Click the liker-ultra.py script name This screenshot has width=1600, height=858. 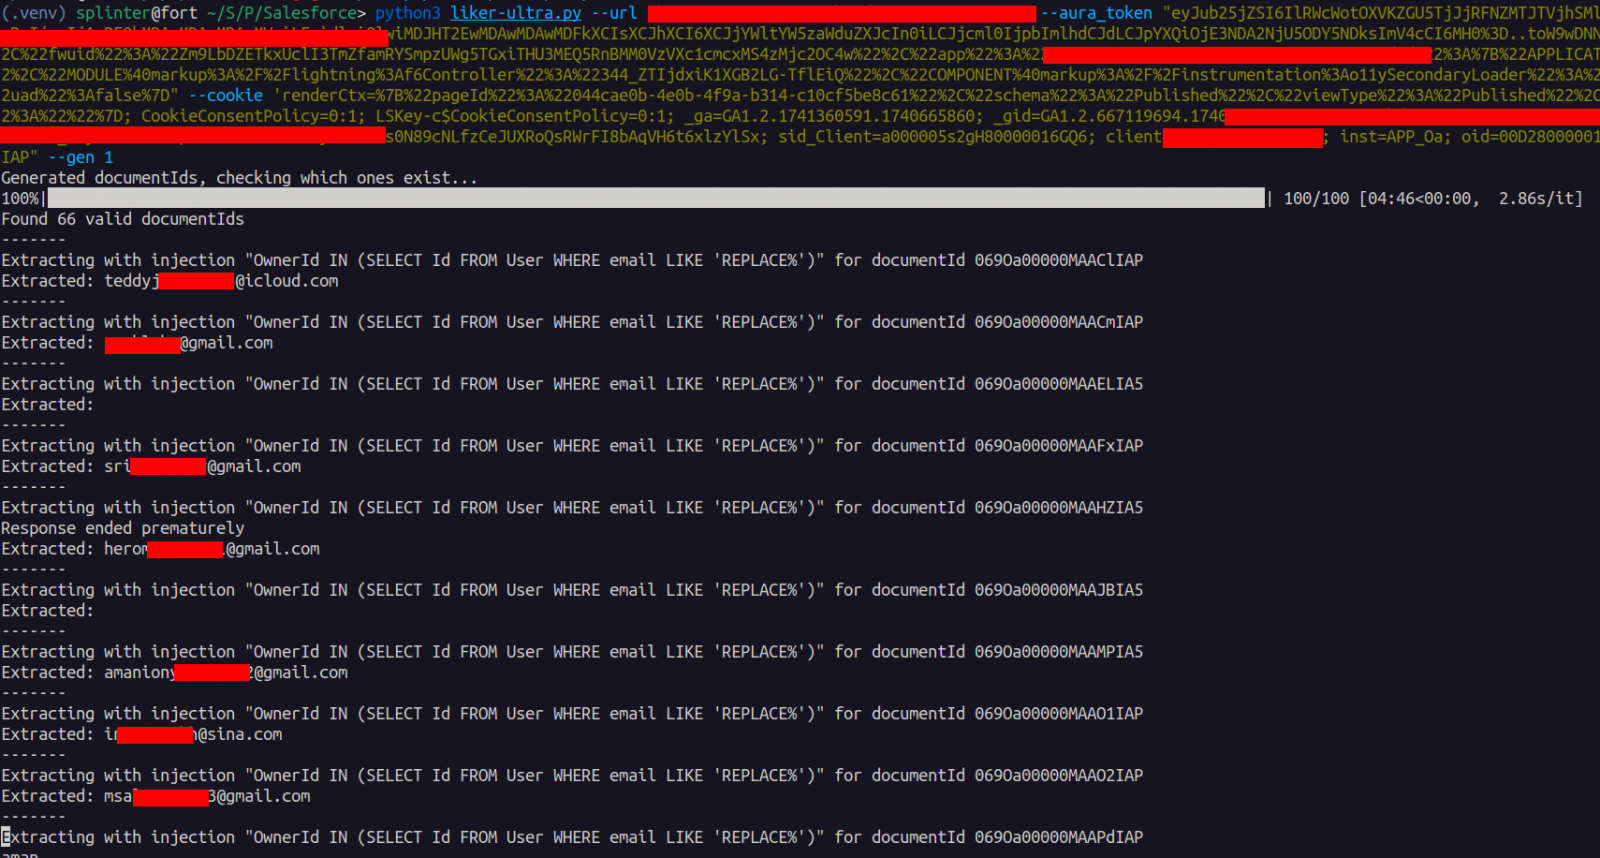coord(515,13)
